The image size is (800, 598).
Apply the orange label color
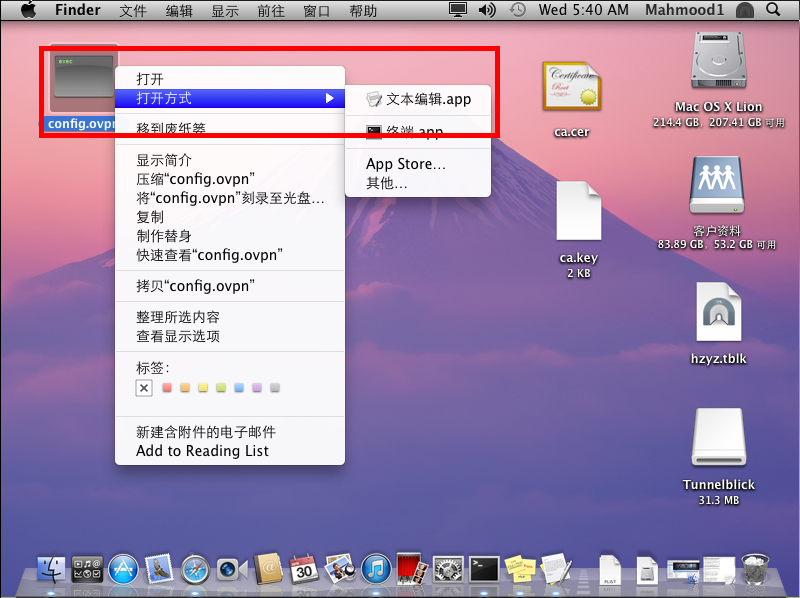(185, 388)
